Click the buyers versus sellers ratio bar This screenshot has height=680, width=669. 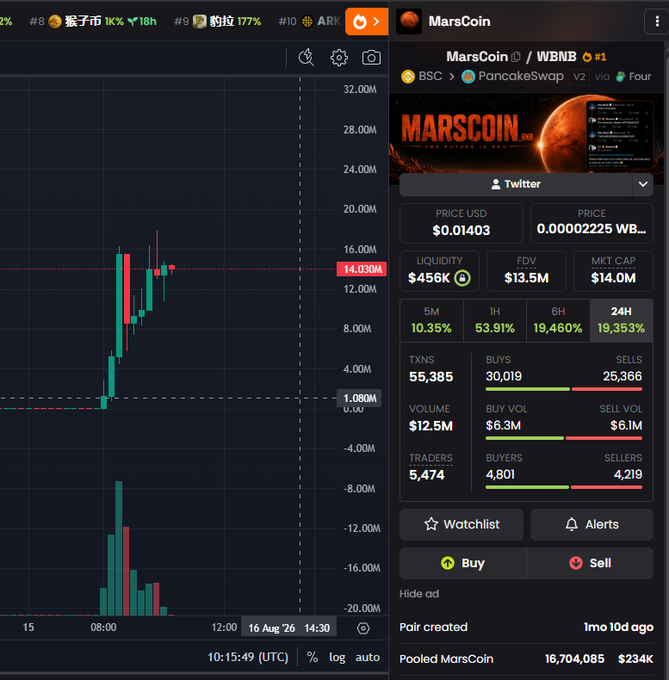564,487
